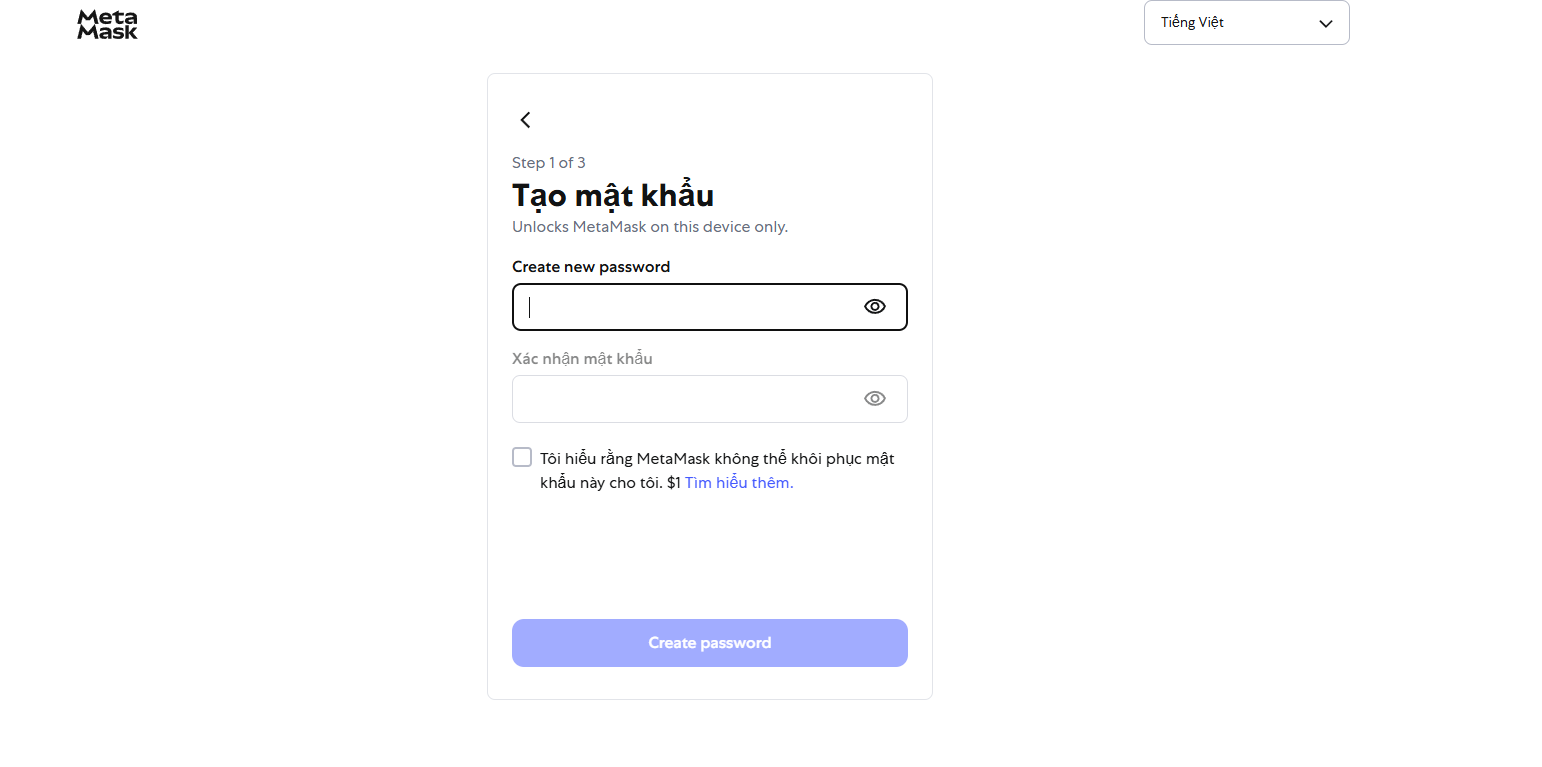
Task: Go back using the left arrow
Action: point(525,120)
